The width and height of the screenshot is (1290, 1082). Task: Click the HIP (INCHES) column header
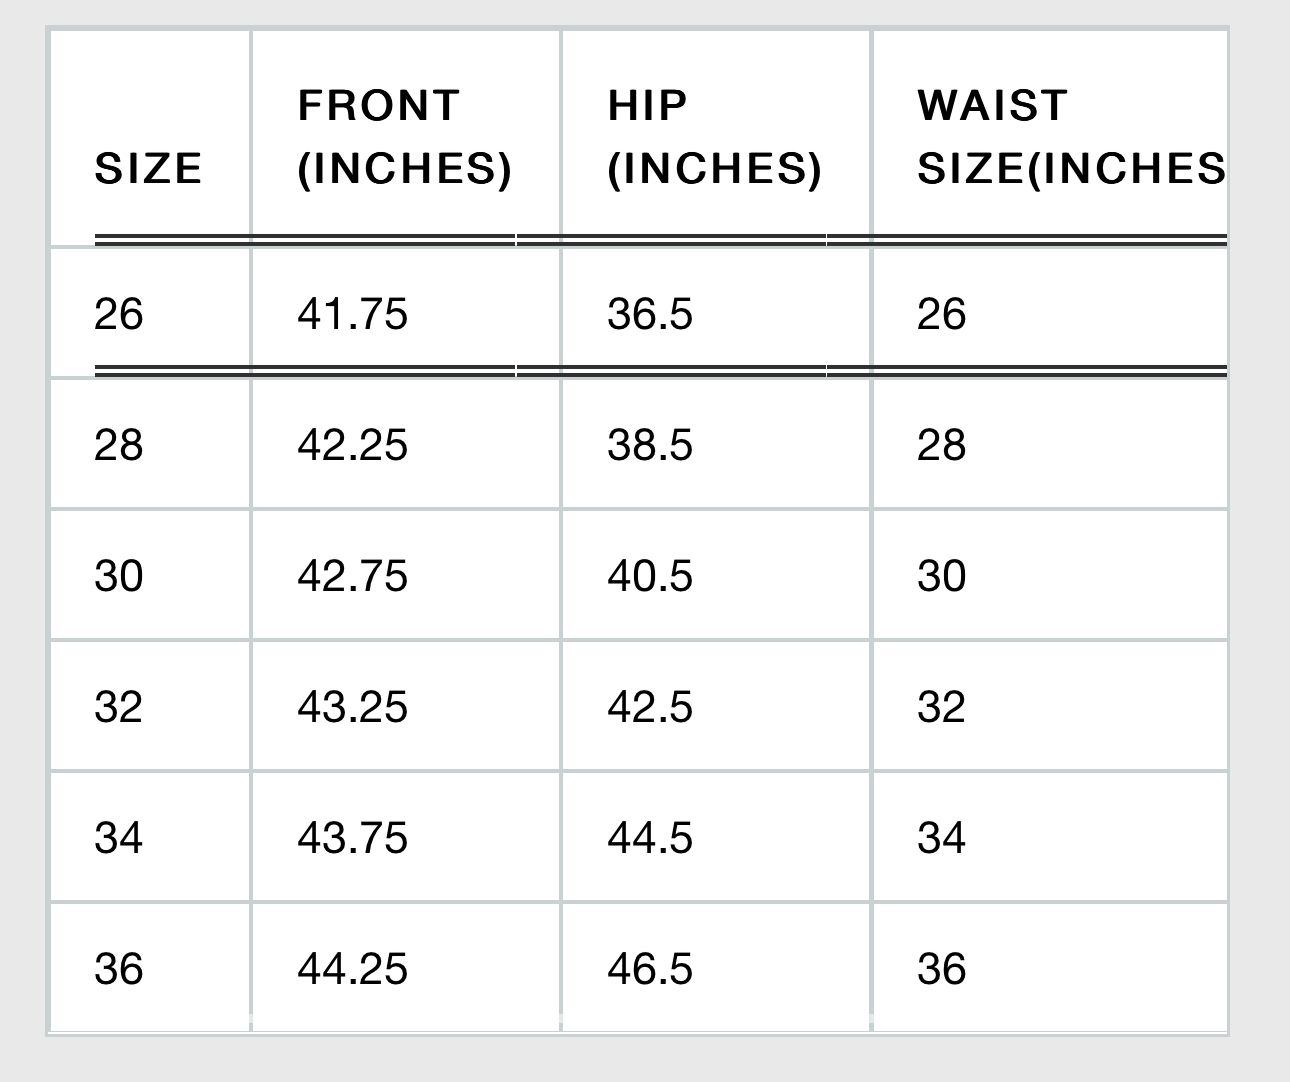click(713, 137)
